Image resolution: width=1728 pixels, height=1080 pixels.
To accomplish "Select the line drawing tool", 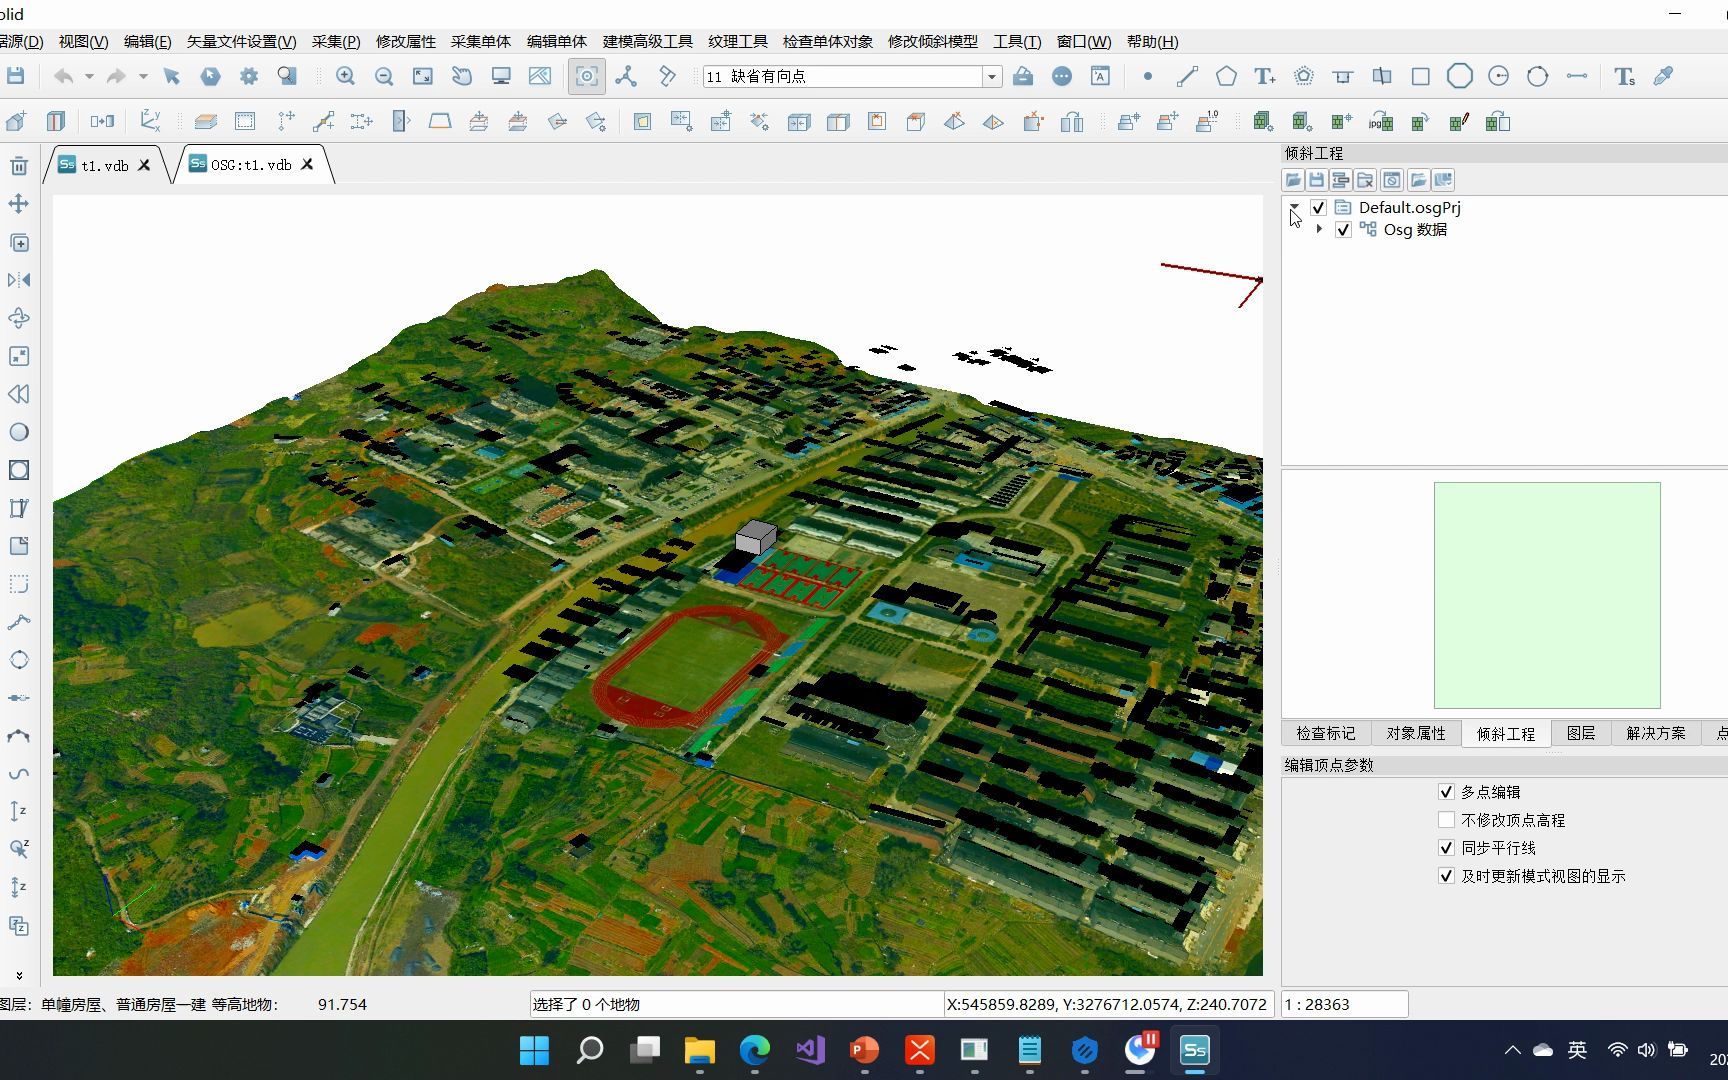I will point(1187,76).
